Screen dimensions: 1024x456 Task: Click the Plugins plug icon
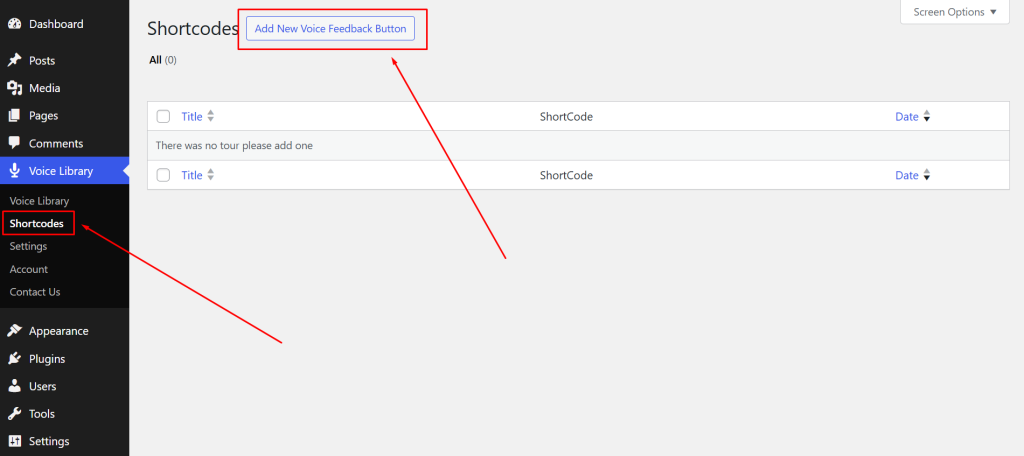[14, 359]
